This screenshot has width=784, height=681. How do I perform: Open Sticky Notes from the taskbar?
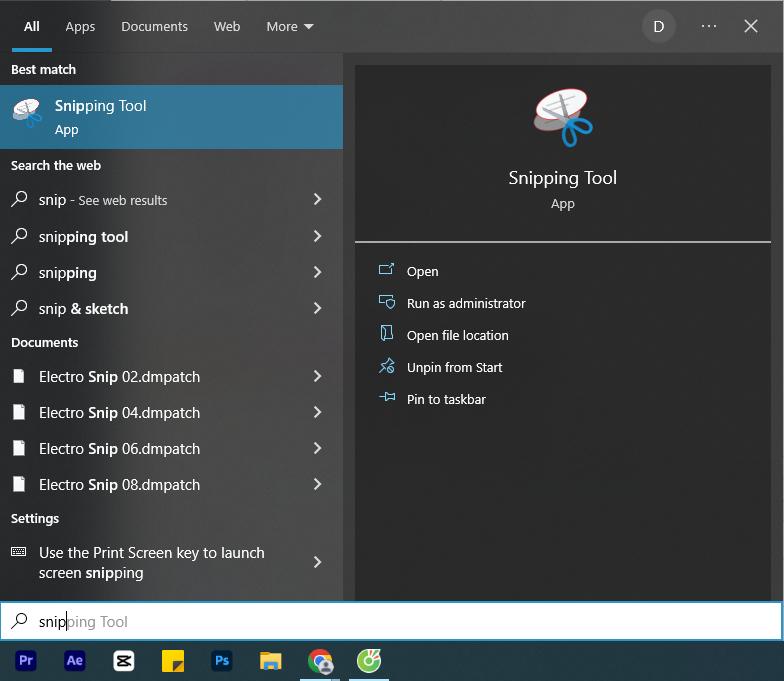click(173, 660)
